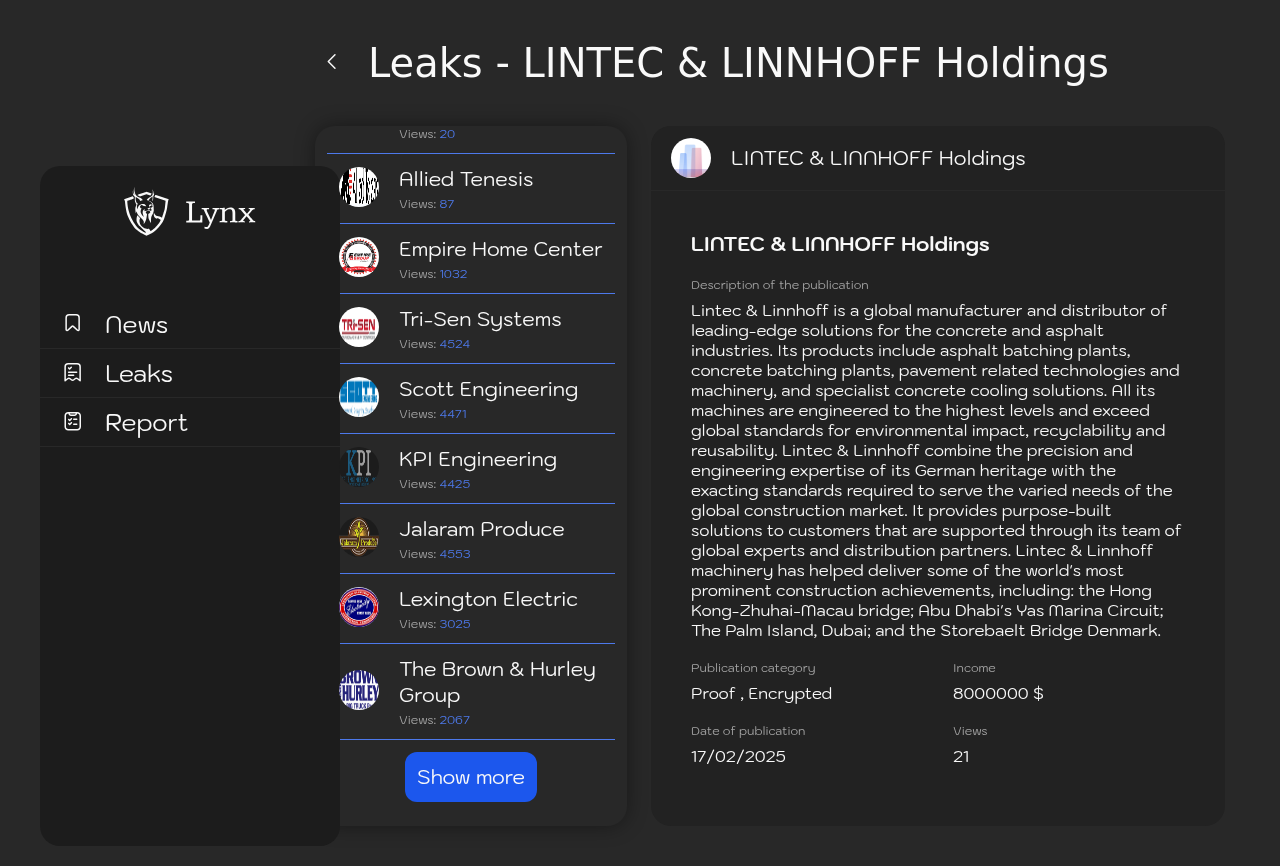
Task: Click the Lynx logo icon
Action: (x=146, y=211)
